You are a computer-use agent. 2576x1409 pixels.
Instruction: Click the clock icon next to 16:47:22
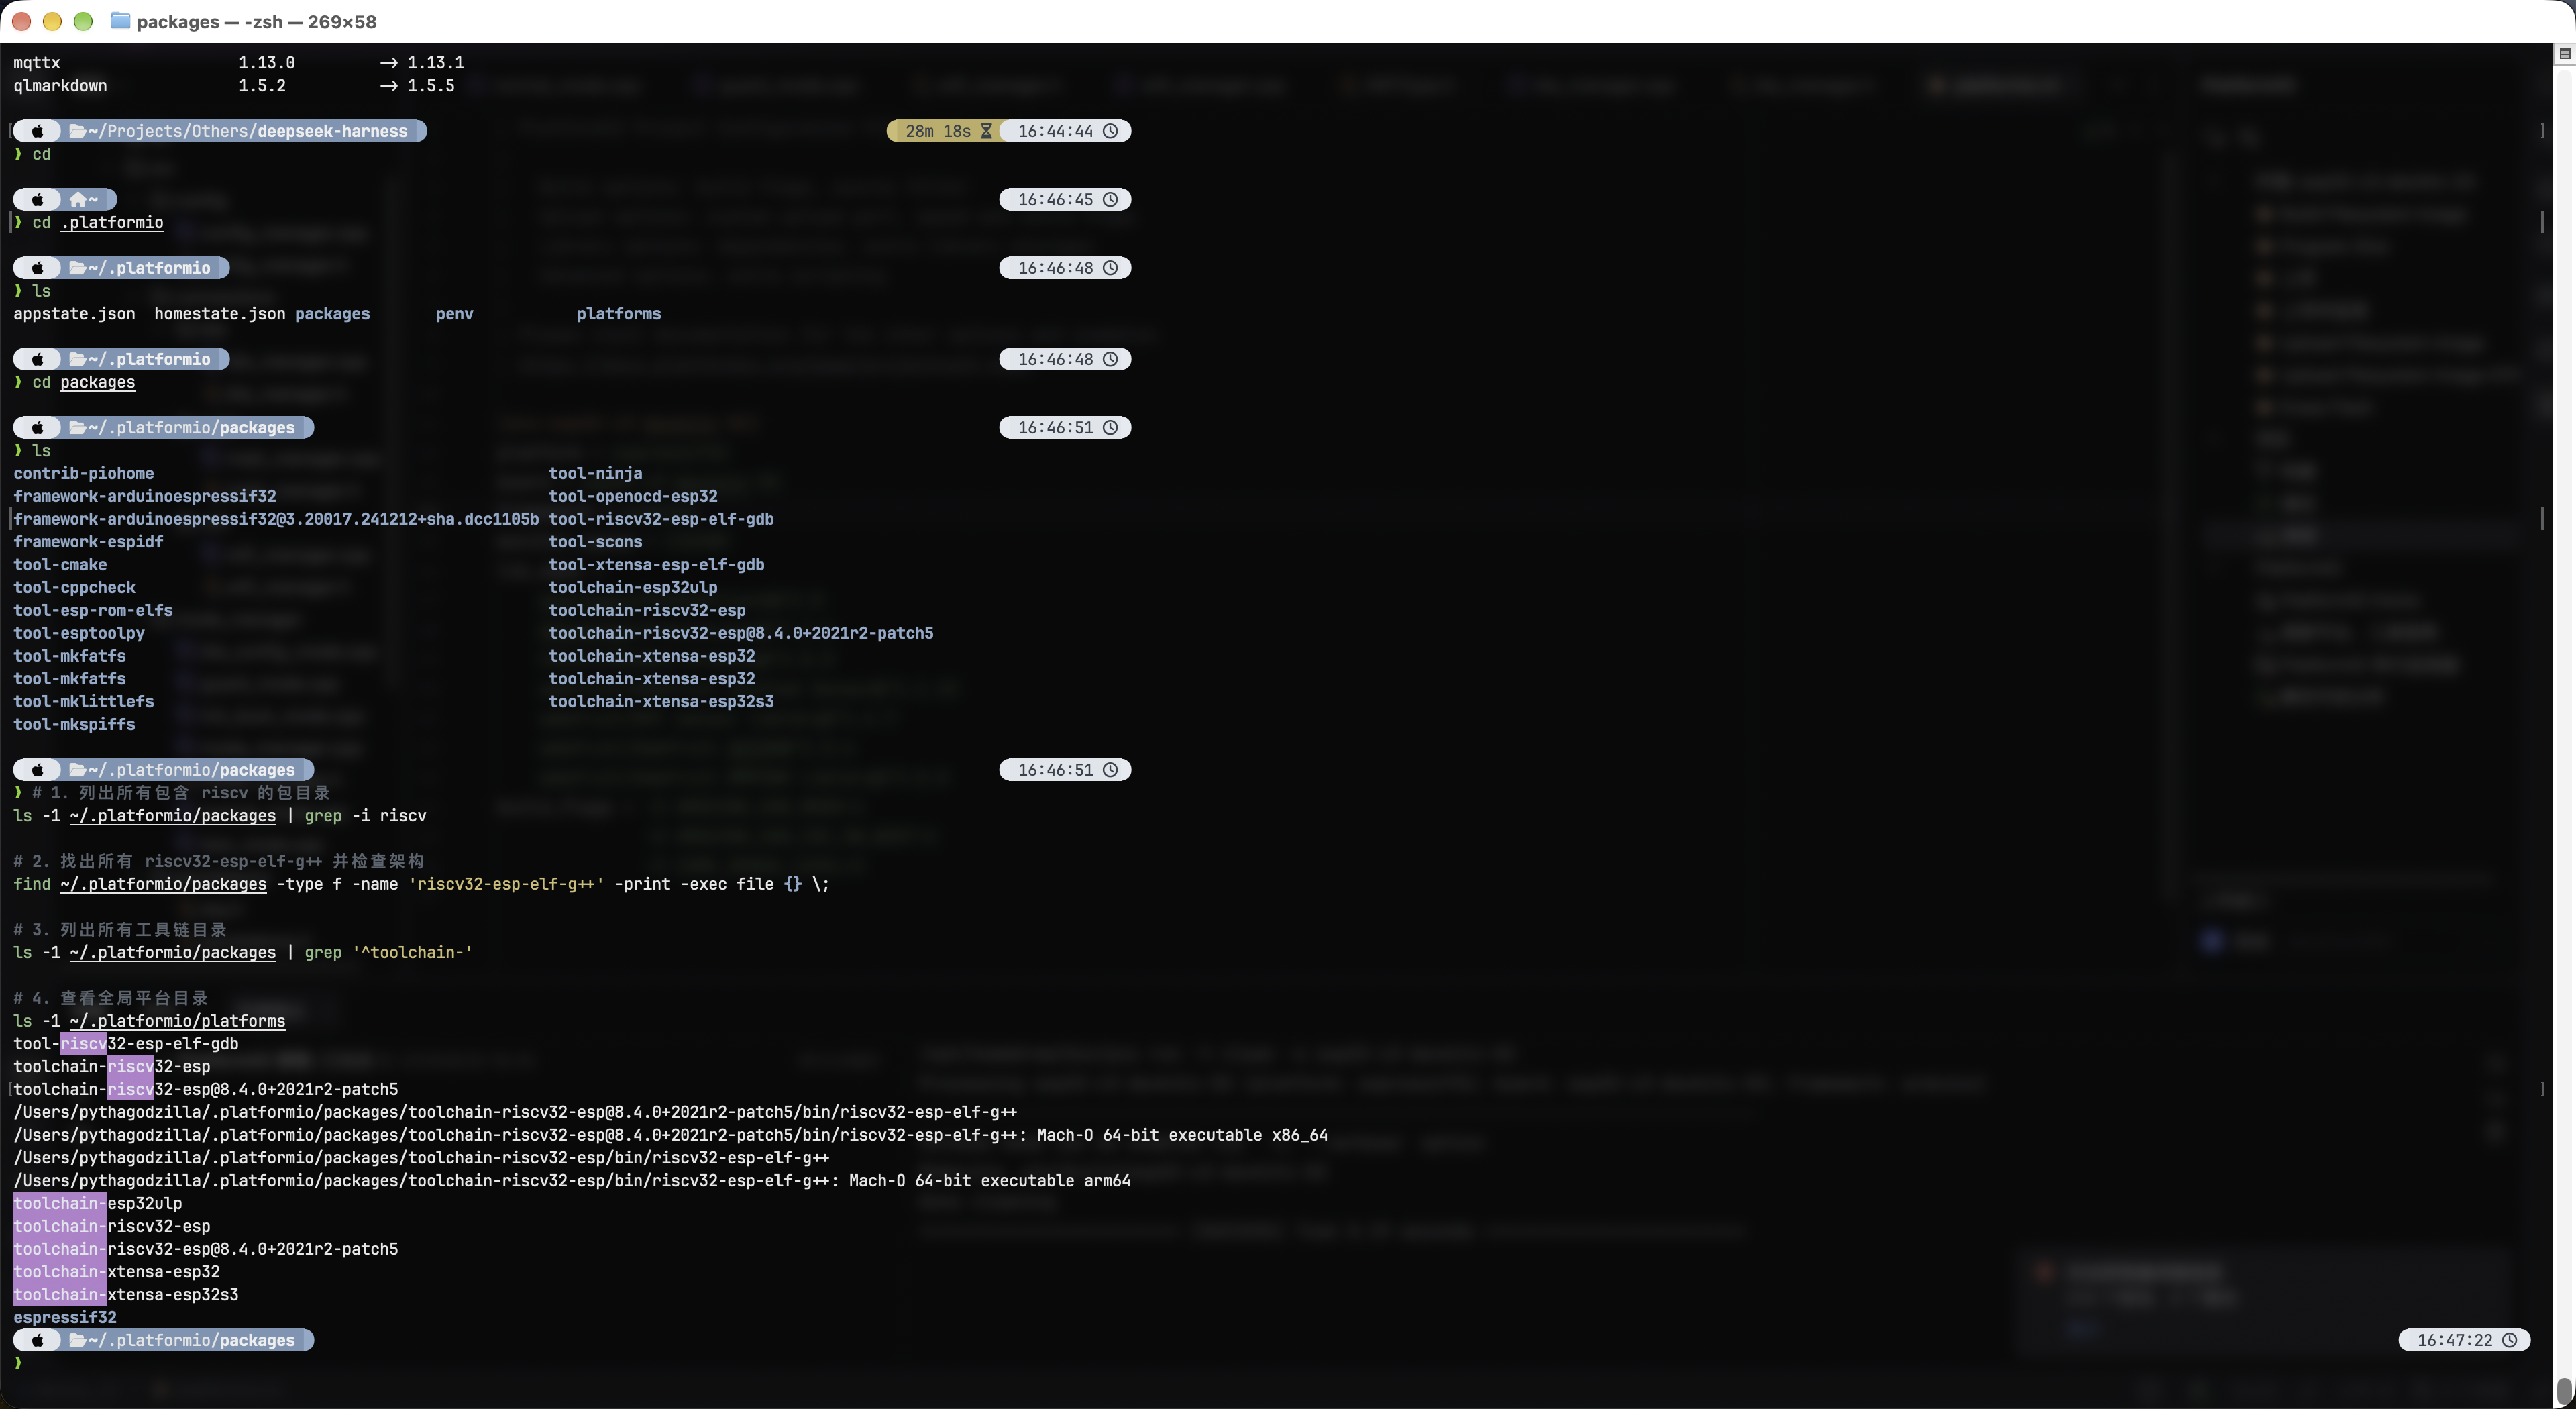[2509, 1340]
